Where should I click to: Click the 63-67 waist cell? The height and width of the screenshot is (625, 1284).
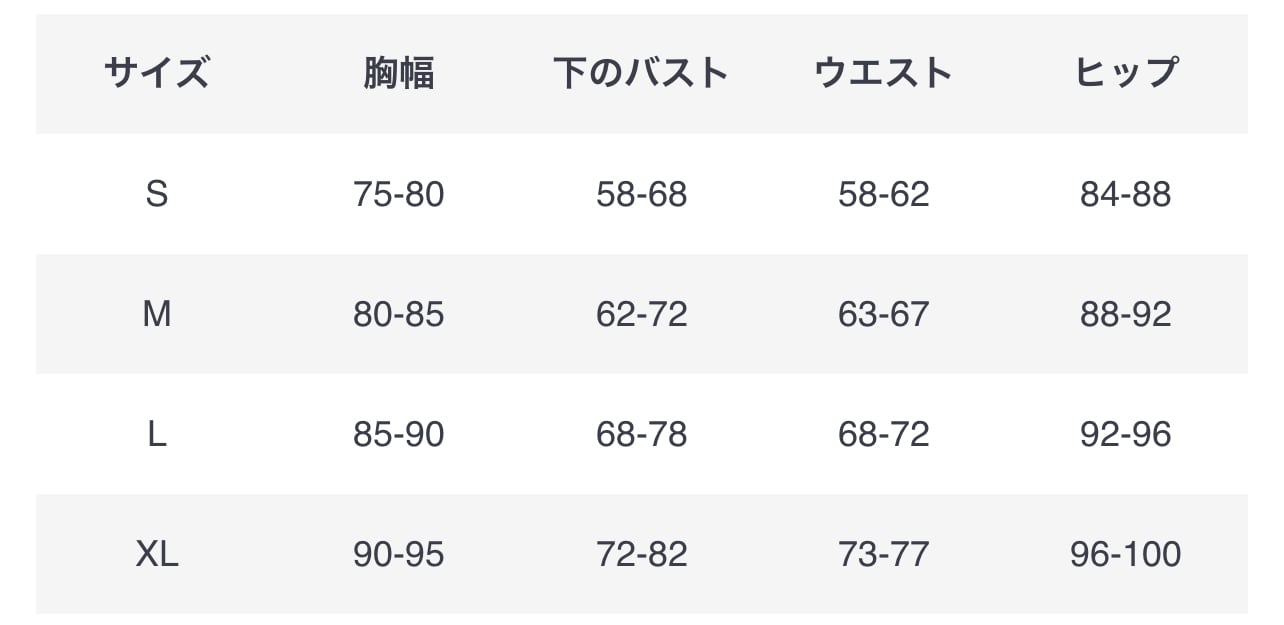[883, 314]
